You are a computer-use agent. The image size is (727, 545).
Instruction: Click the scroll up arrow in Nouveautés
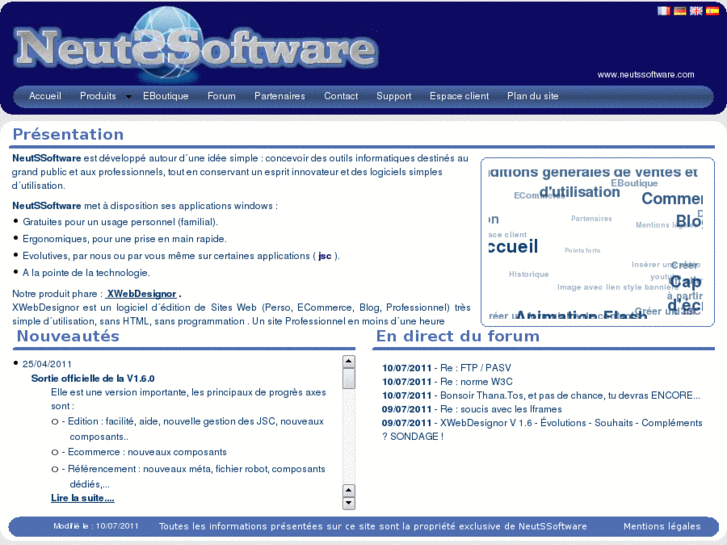pyautogui.click(x=349, y=361)
